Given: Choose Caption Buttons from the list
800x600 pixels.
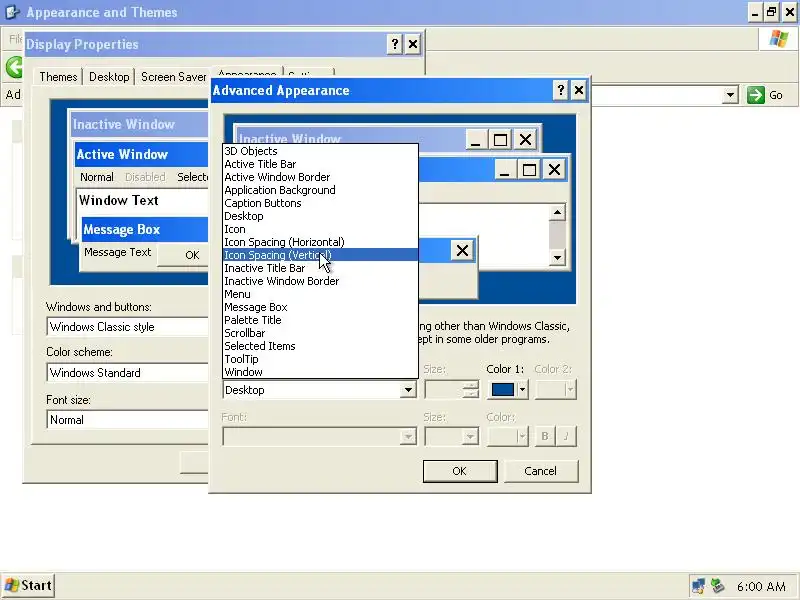Looking at the screenshot, I should click(320, 203).
